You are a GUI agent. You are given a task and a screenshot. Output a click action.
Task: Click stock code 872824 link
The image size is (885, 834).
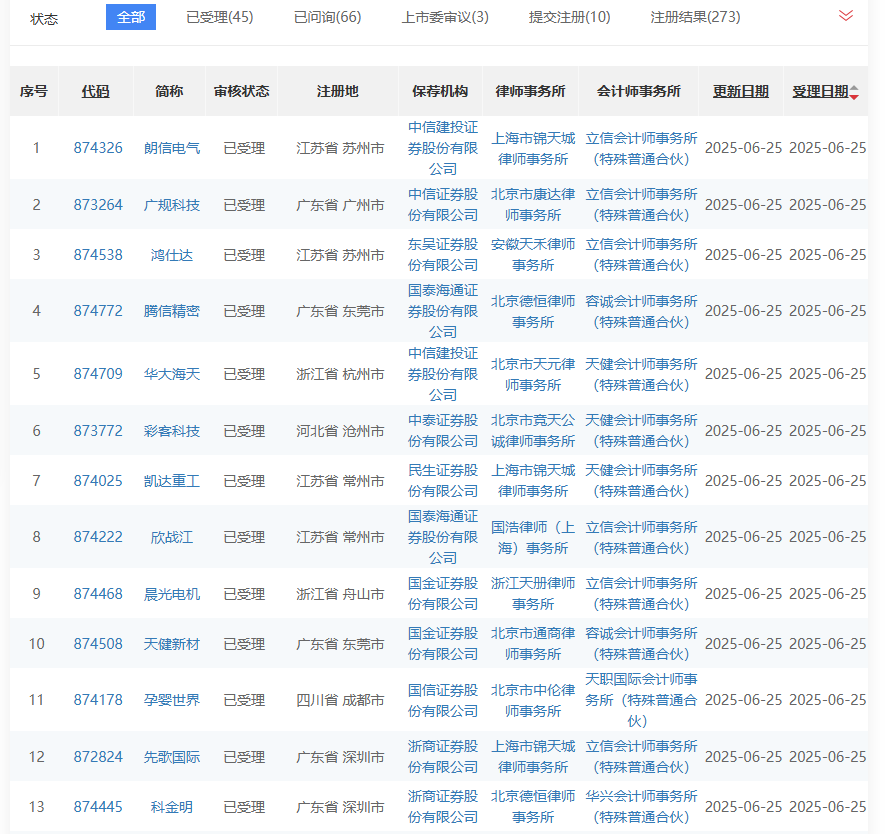click(x=98, y=757)
